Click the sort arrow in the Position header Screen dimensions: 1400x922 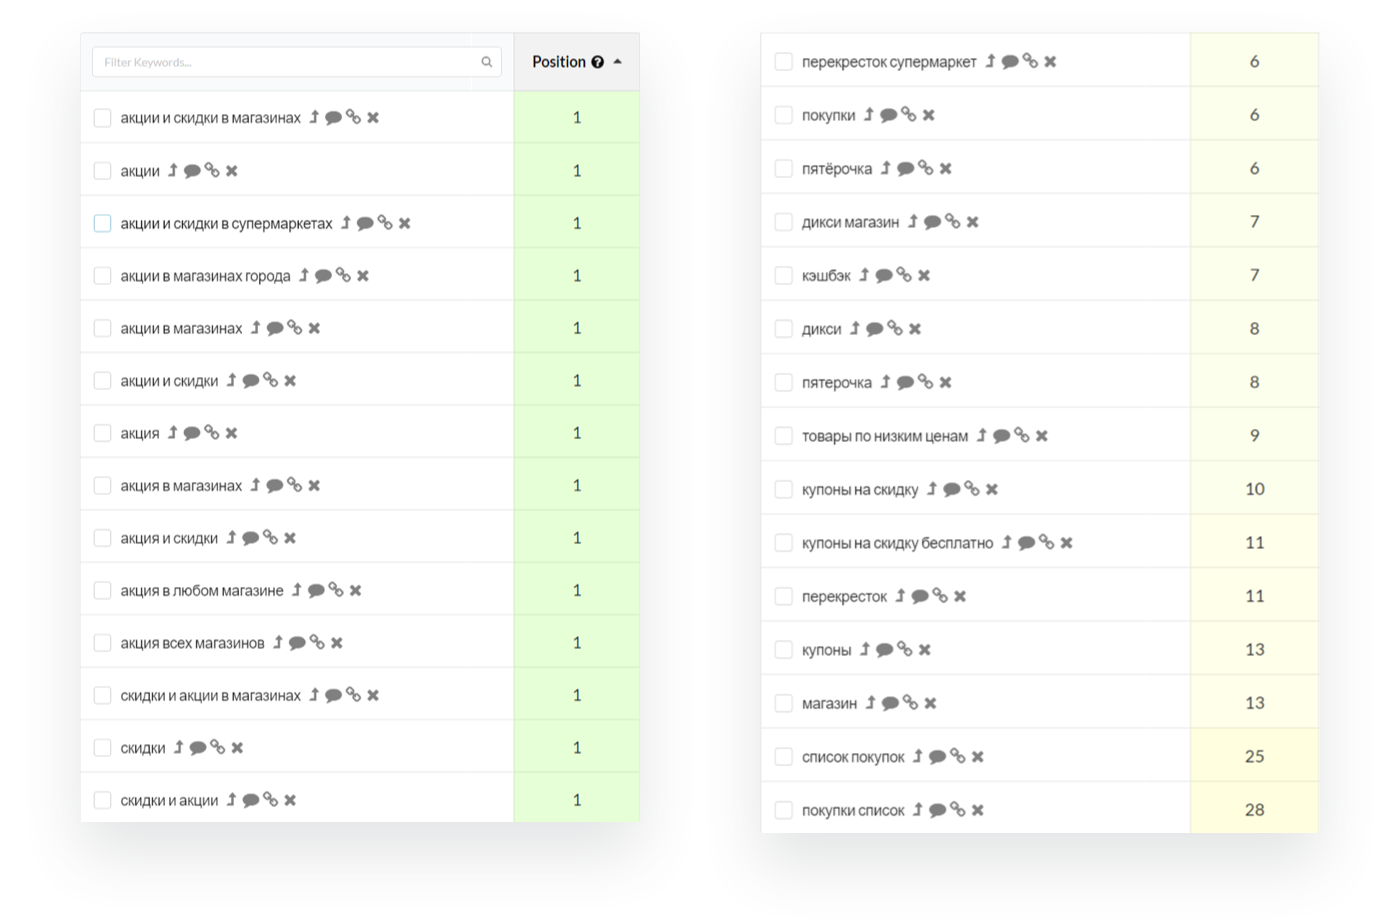618,62
